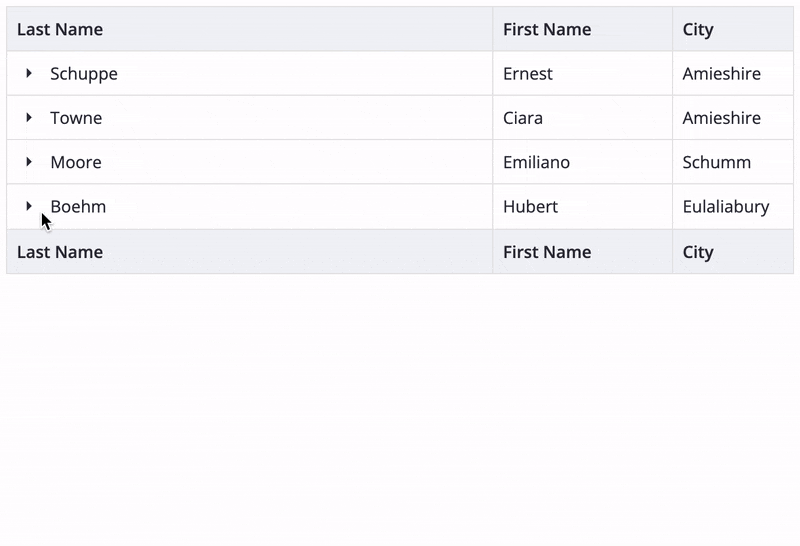800x546 pixels.
Task: Click the Hubert first name cell
Action: click(x=583, y=207)
